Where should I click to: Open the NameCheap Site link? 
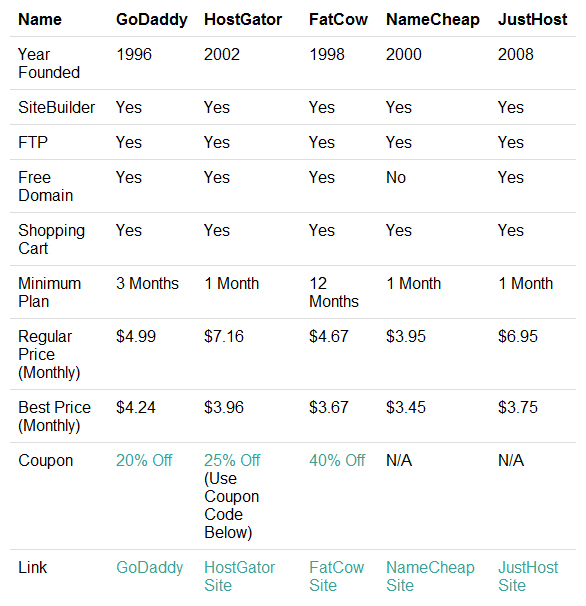click(x=430, y=576)
